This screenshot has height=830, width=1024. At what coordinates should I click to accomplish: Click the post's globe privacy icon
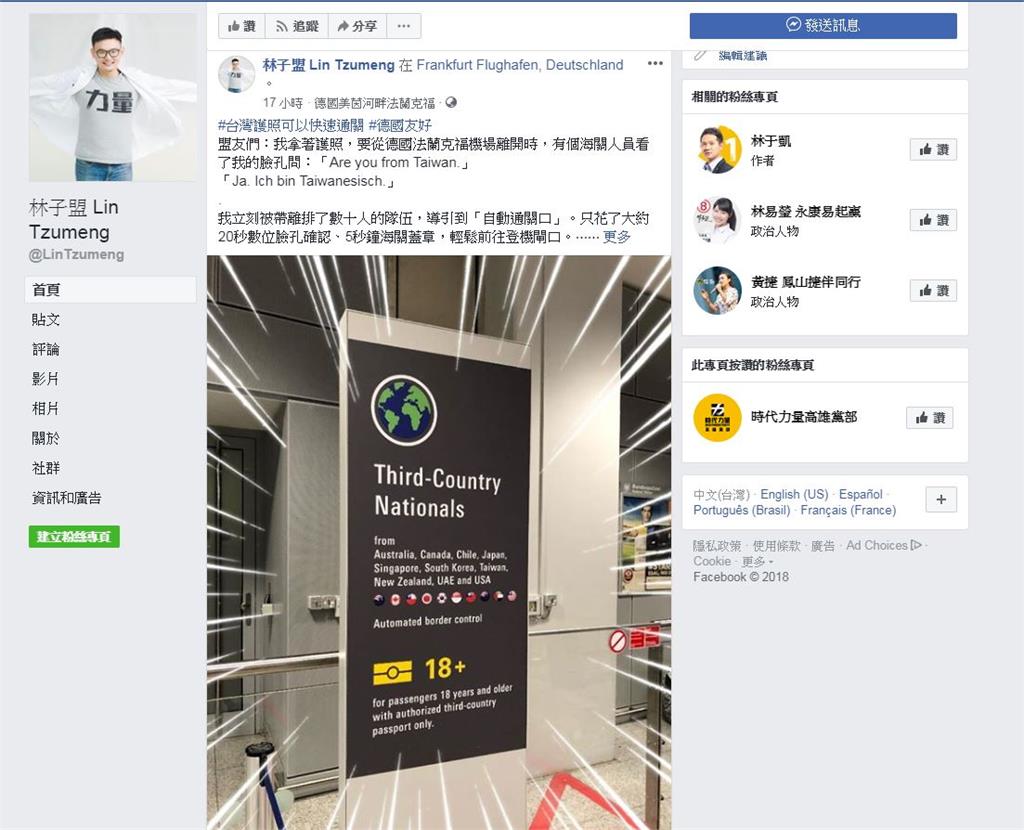coord(451,103)
